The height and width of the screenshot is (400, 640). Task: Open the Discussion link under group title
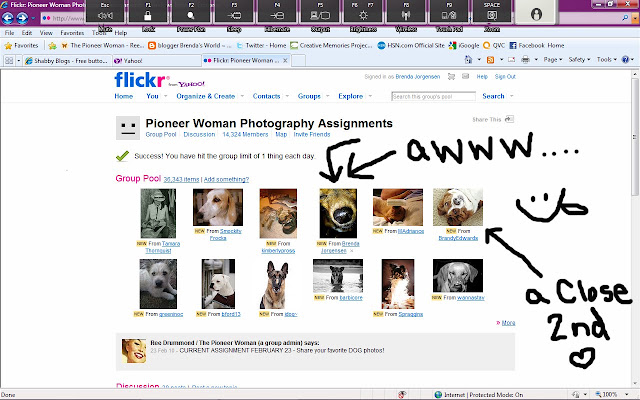coord(199,134)
